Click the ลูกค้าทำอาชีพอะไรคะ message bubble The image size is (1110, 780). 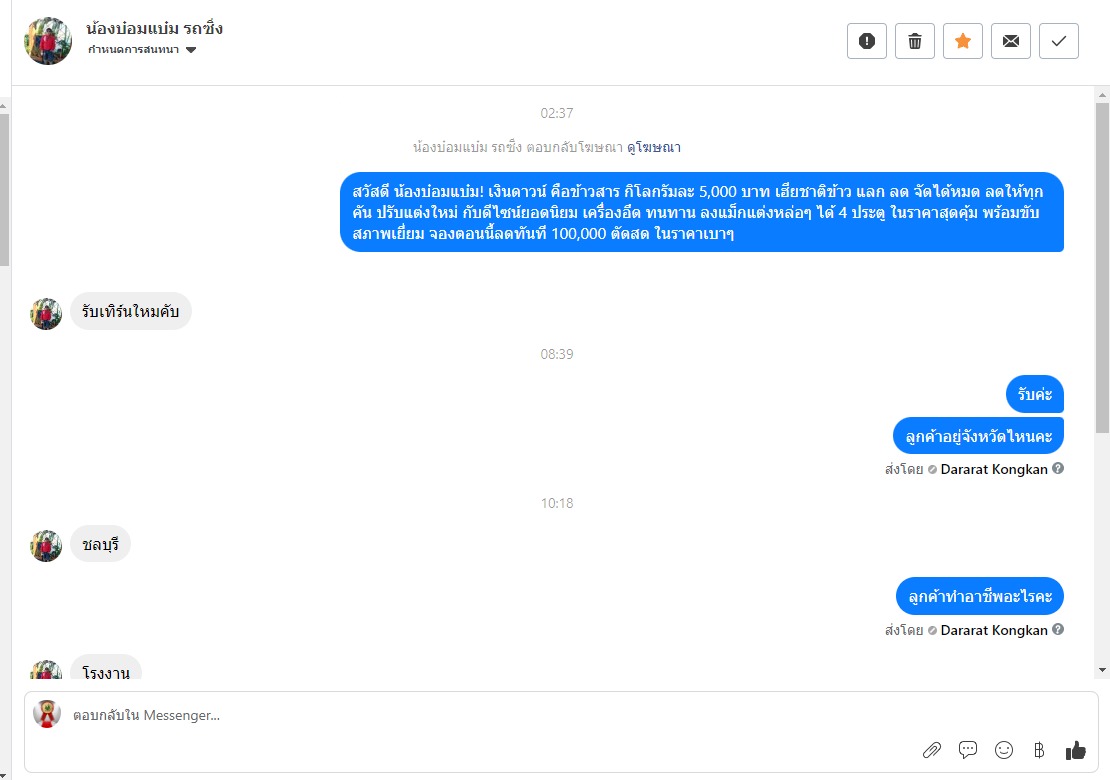pos(979,597)
